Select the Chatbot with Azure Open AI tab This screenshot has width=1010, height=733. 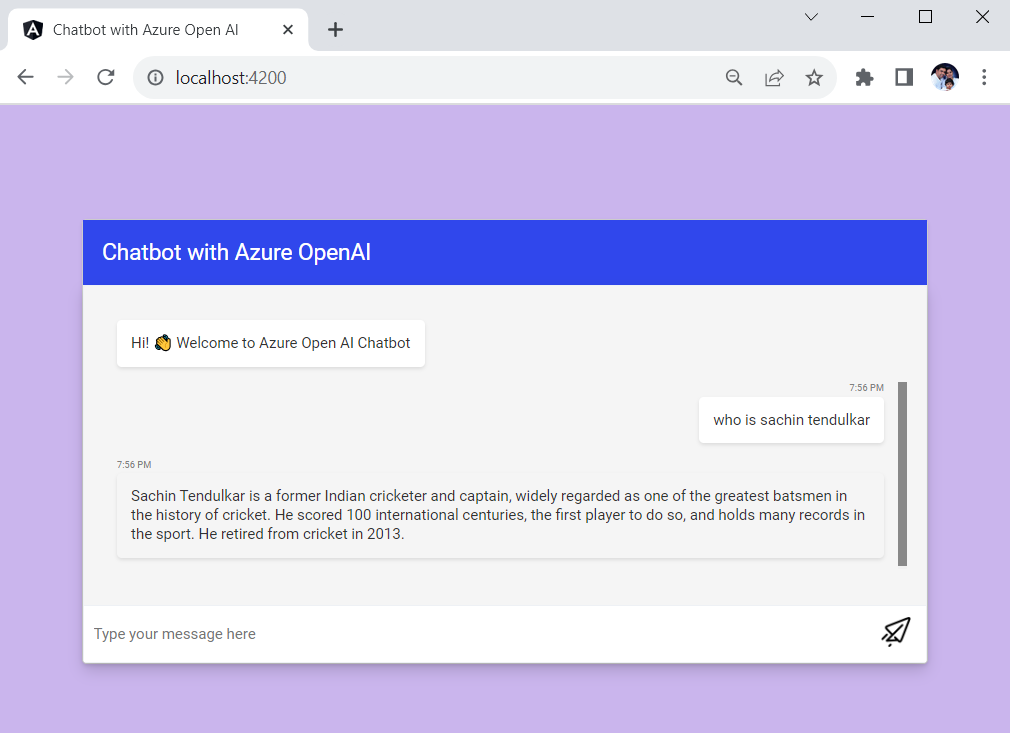(x=145, y=29)
